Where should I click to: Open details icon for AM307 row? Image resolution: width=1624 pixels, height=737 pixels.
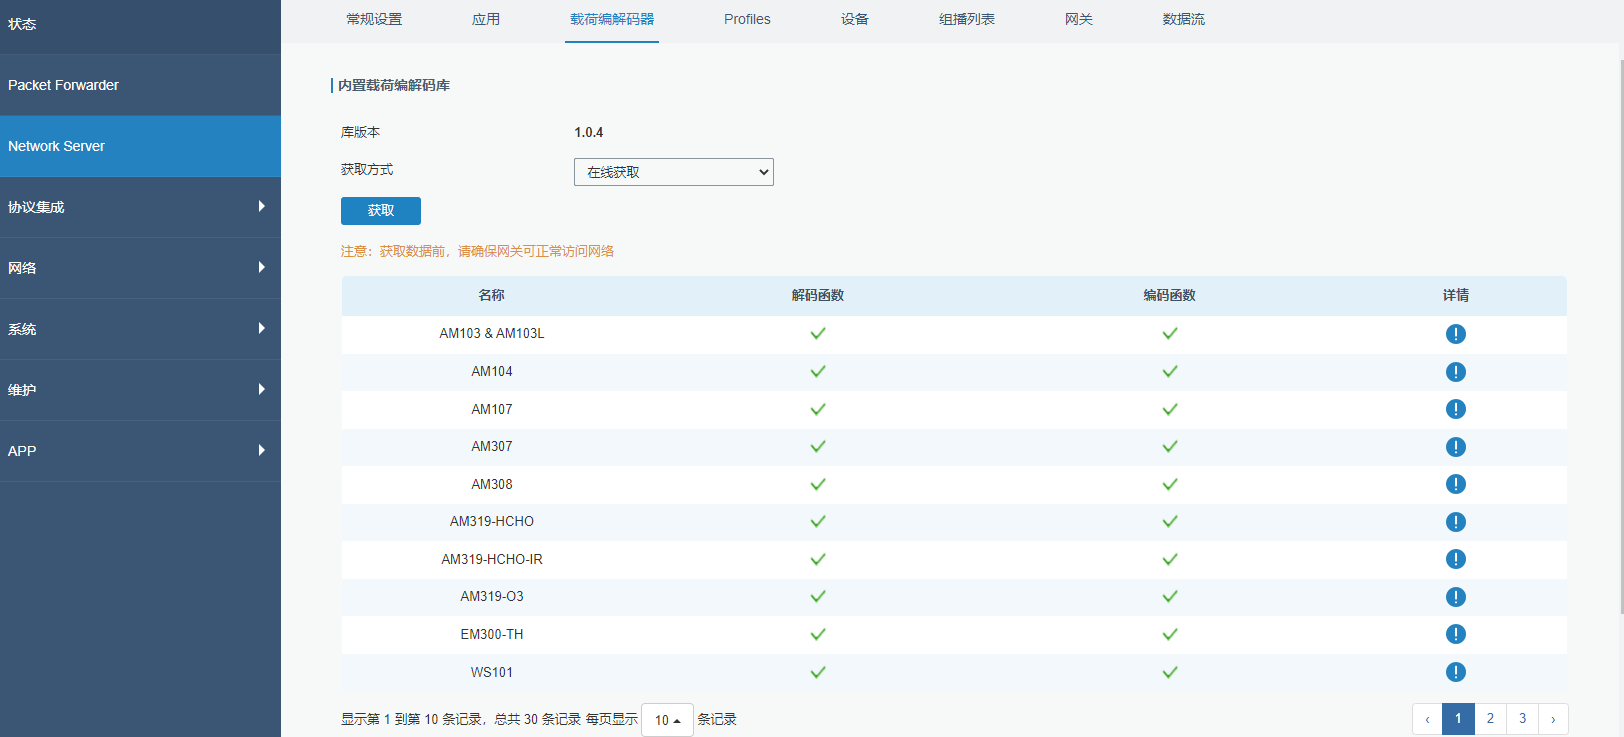coord(1455,447)
